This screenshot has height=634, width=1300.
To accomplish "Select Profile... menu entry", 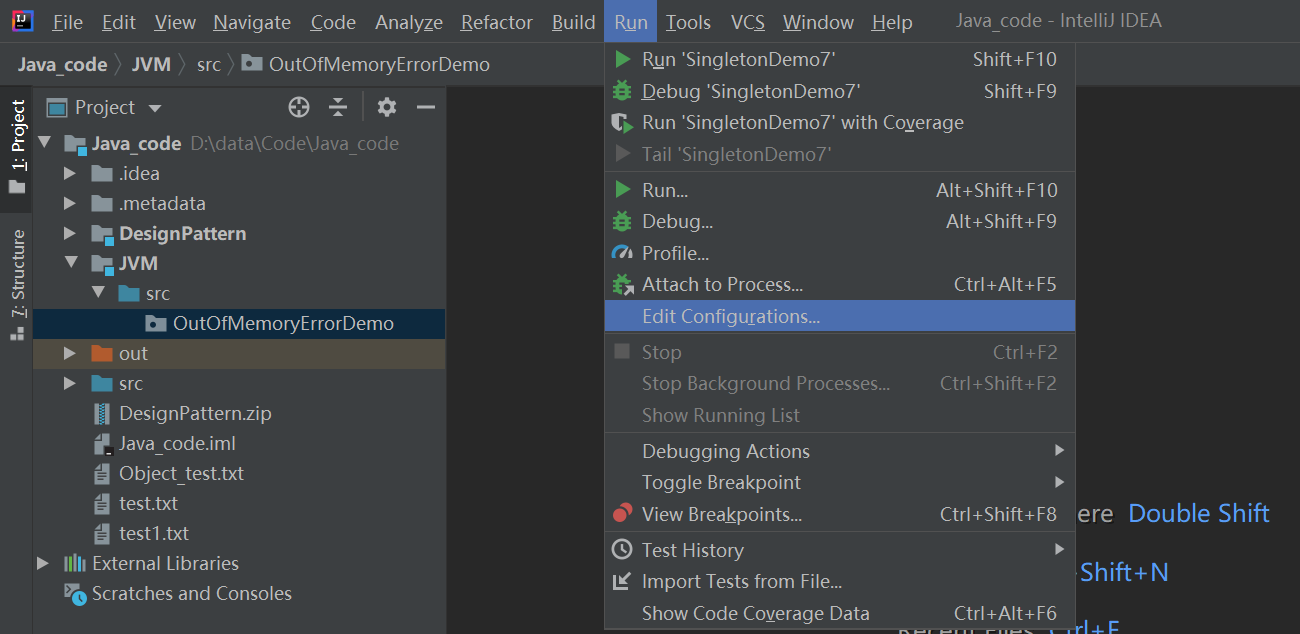I will [x=840, y=253].
